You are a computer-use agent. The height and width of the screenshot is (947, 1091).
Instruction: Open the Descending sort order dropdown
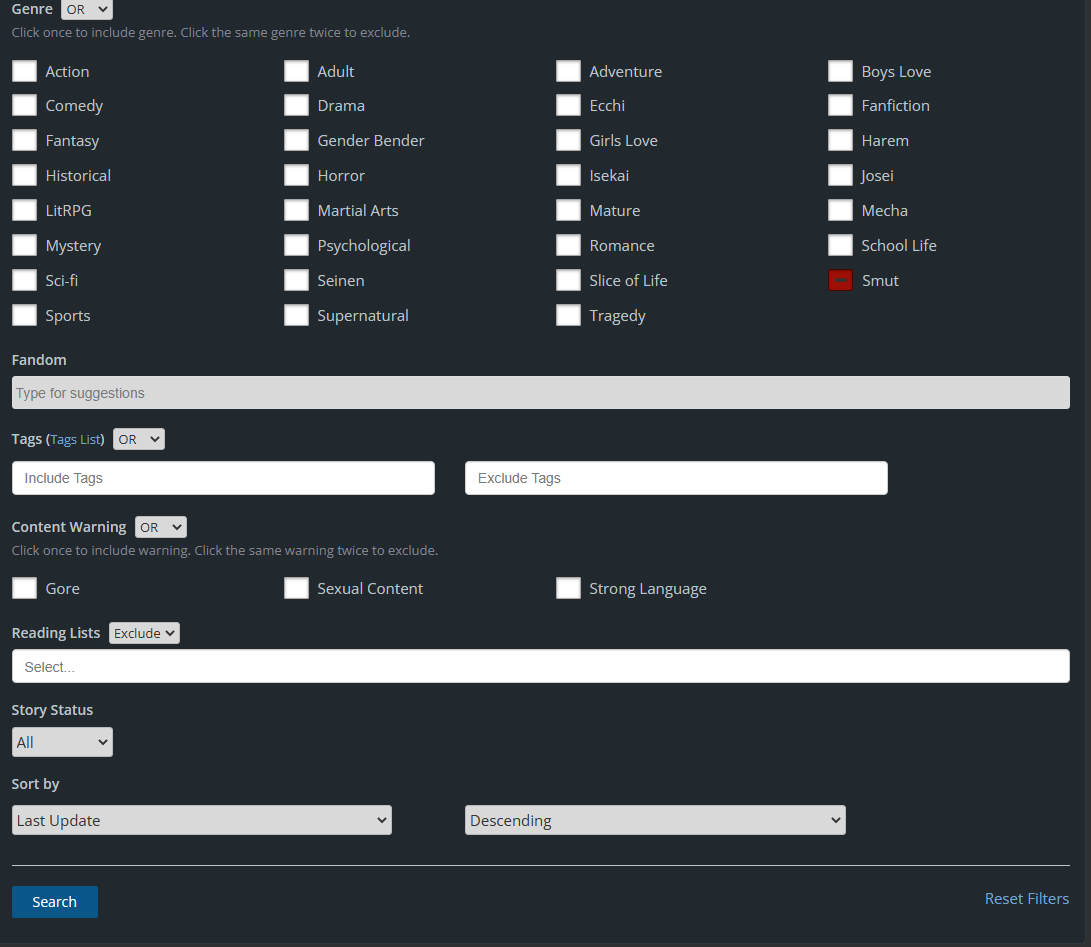point(655,820)
